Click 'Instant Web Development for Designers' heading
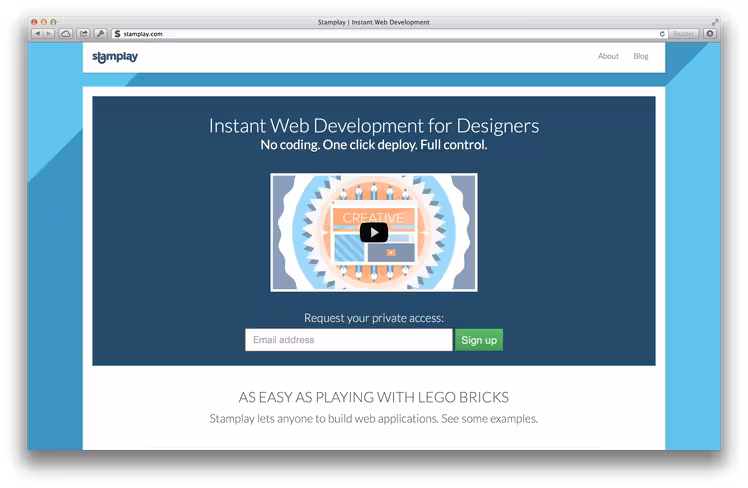Image resolution: width=748 pixels, height=488 pixels. click(374, 126)
